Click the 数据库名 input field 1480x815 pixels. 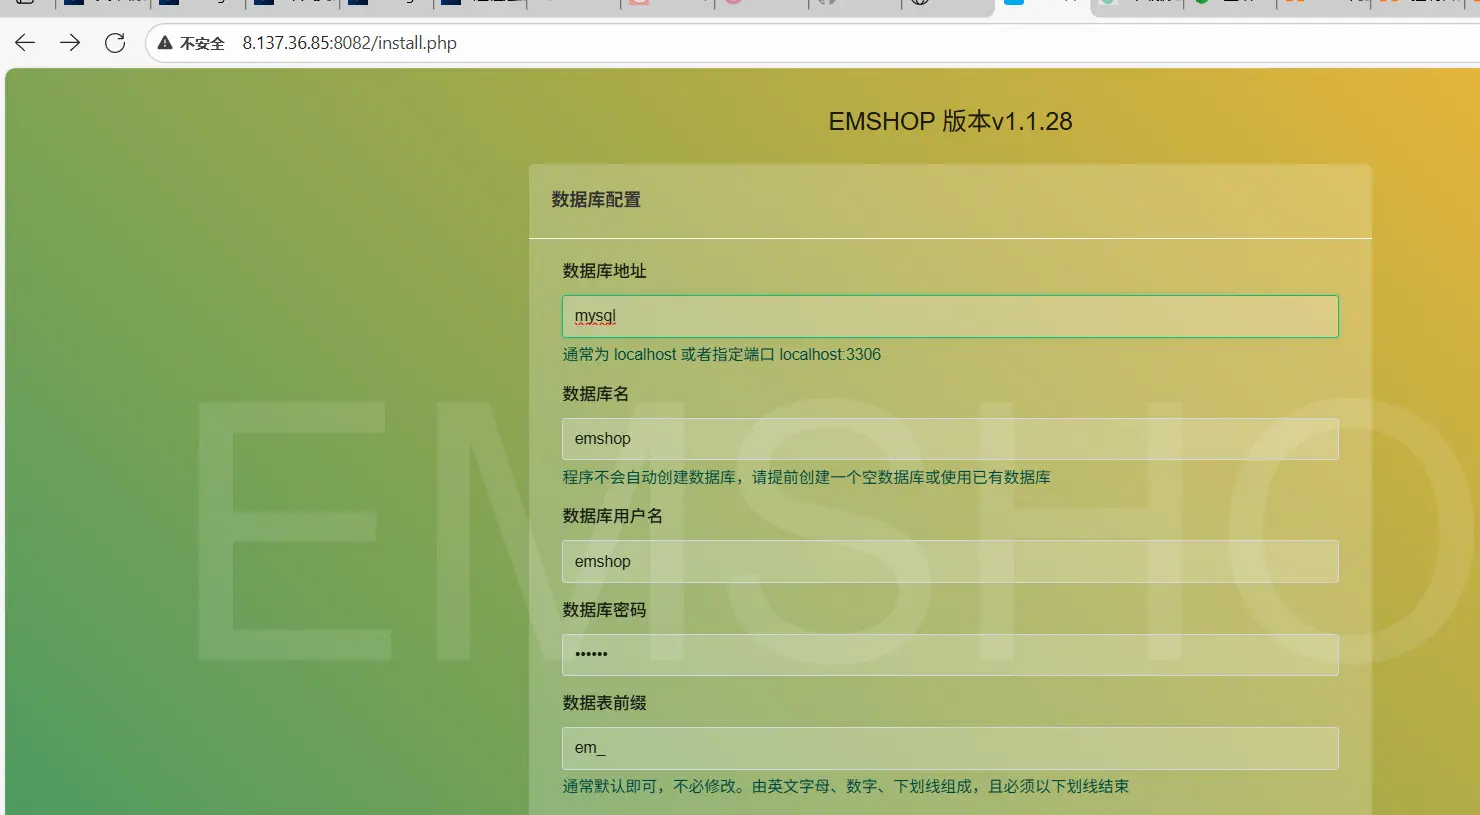[949, 439]
